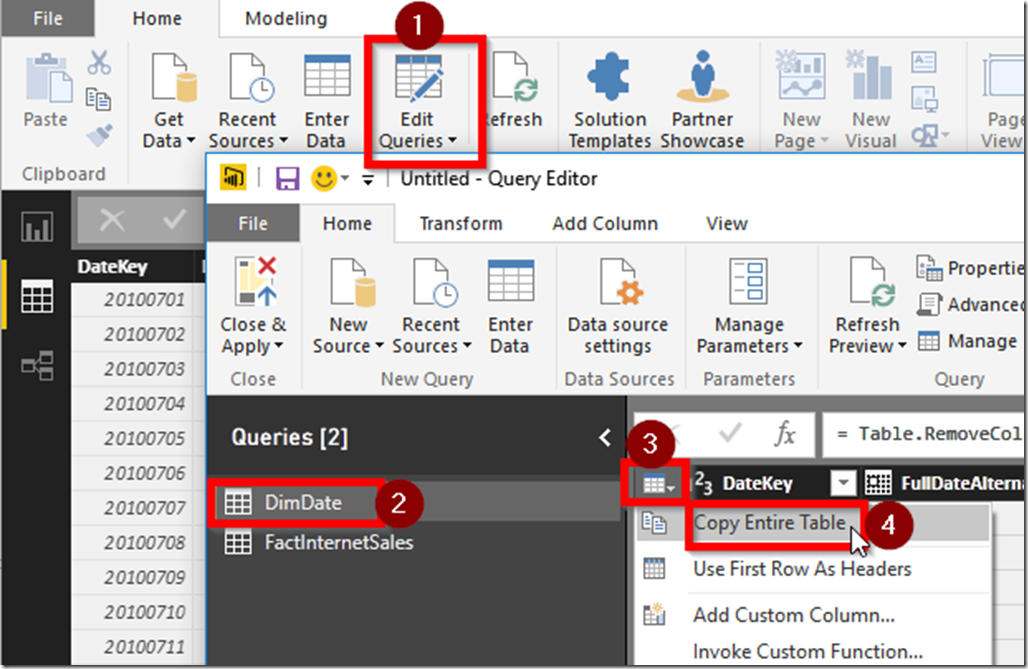This screenshot has width=1028, height=669.
Task: Select Modeling tab in main window
Action: (x=286, y=18)
